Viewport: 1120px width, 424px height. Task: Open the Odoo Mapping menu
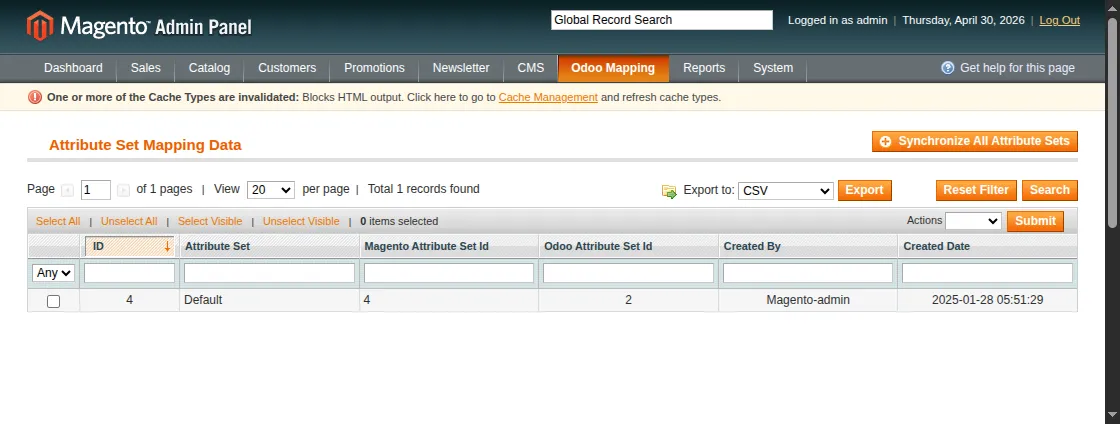[x=613, y=68]
